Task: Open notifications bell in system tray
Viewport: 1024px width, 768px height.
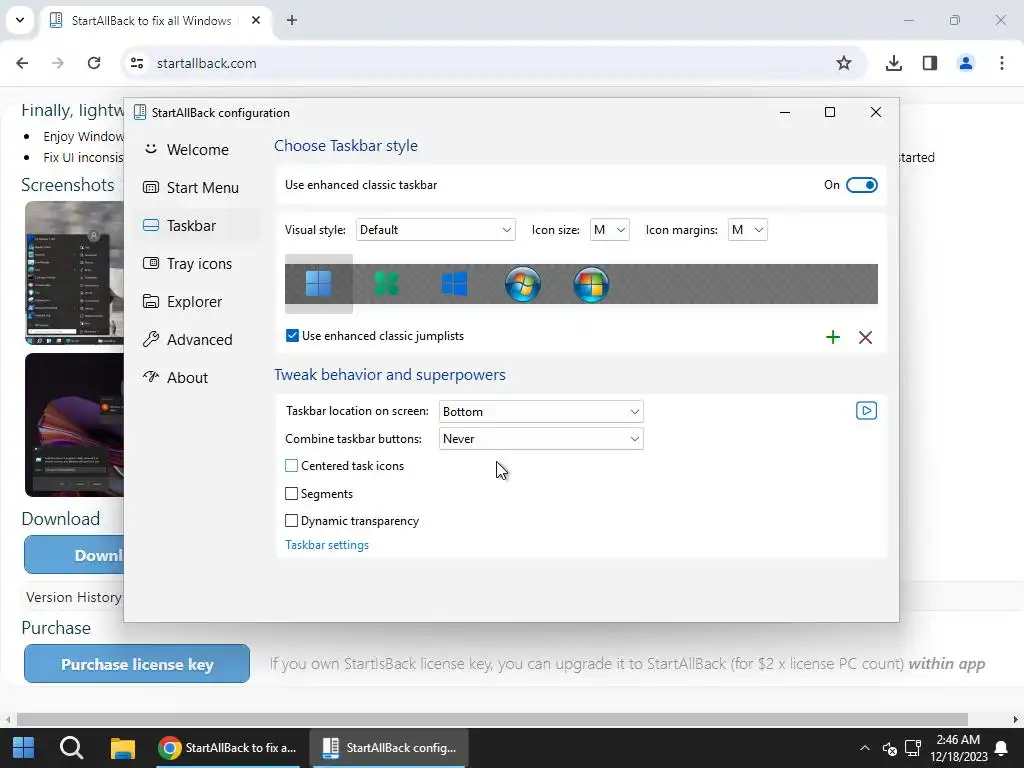Action: pos(1000,748)
